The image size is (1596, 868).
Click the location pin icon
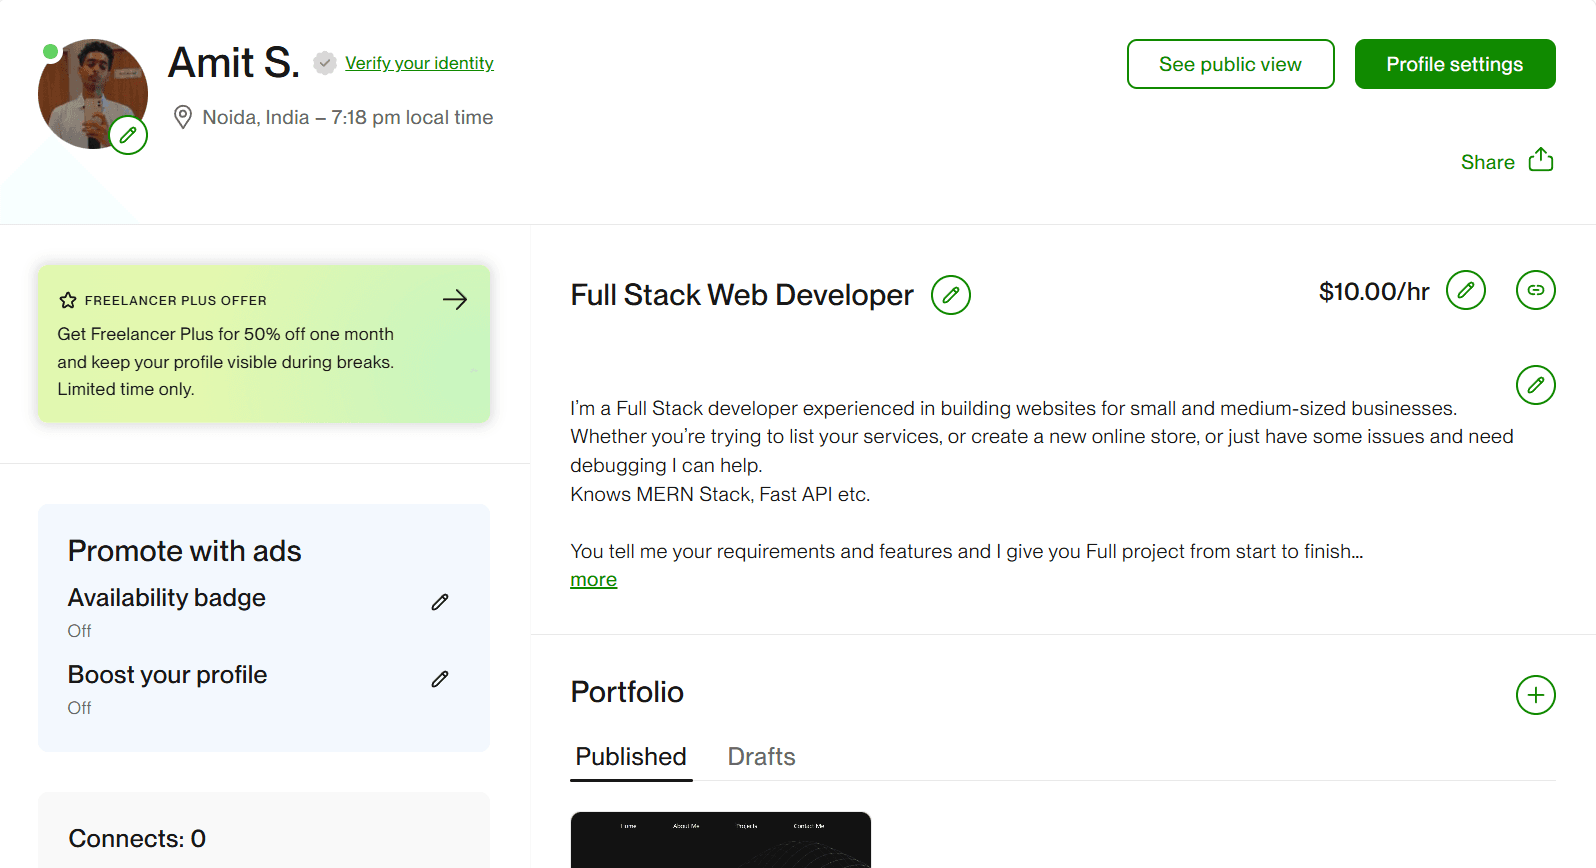pos(183,117)
